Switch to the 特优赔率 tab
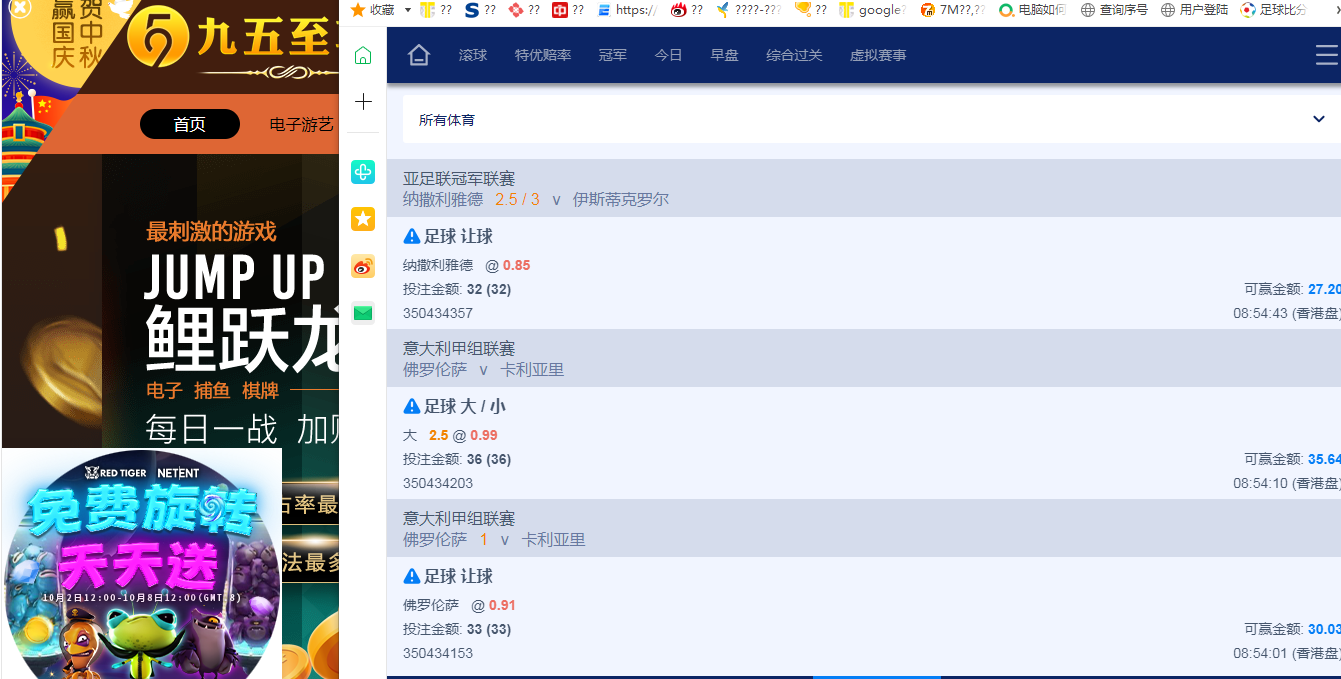Image resolution: width=1341 pixels, height=679 pixels. (543, 55)
